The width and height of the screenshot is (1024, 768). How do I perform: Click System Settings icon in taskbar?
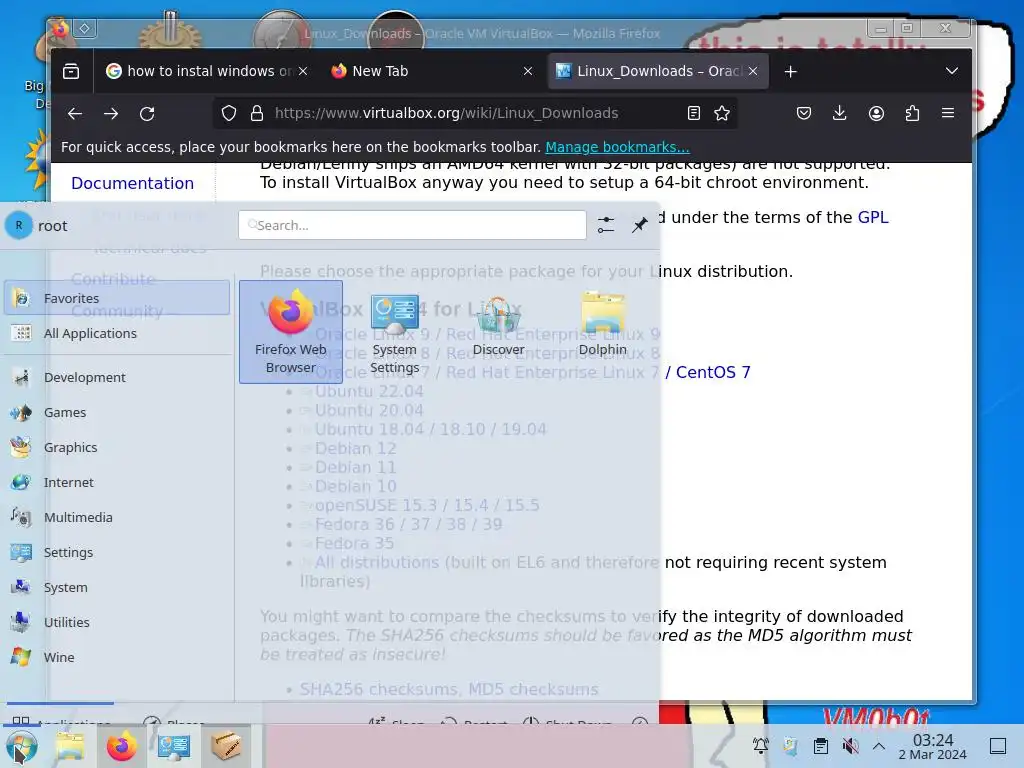[x=174, y=746]
